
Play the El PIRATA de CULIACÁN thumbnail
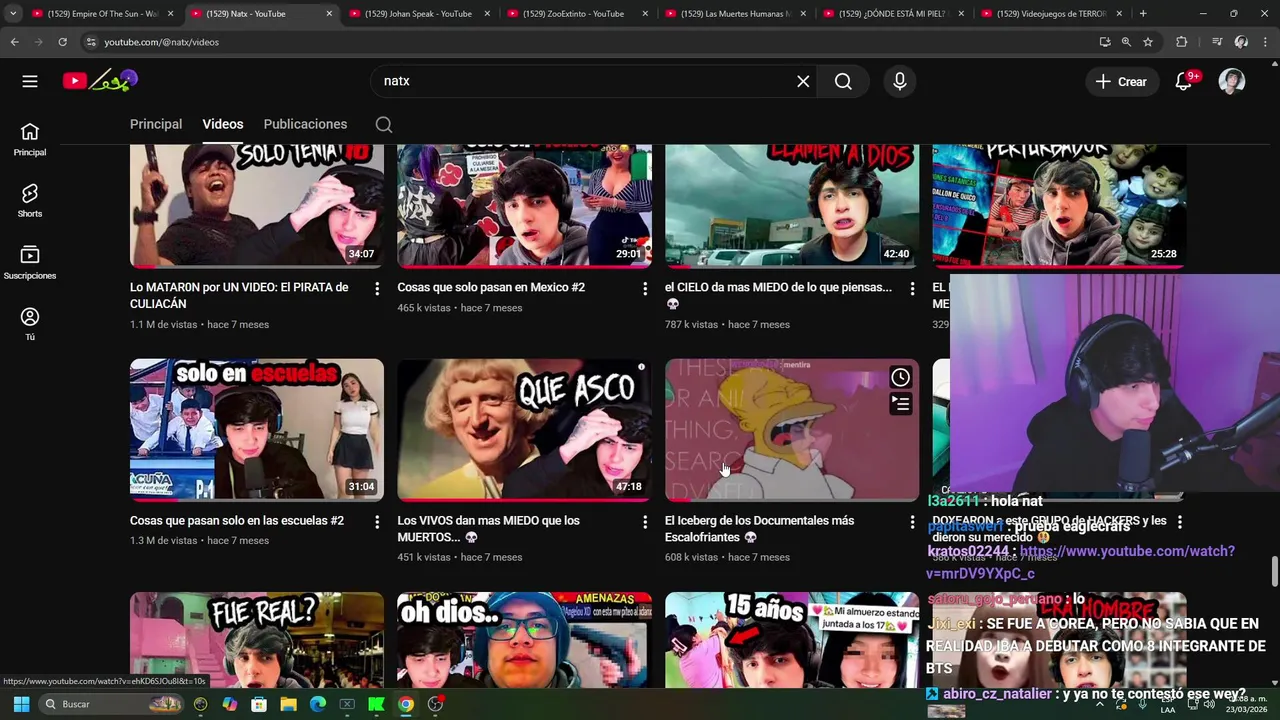[x=256, y=206]
